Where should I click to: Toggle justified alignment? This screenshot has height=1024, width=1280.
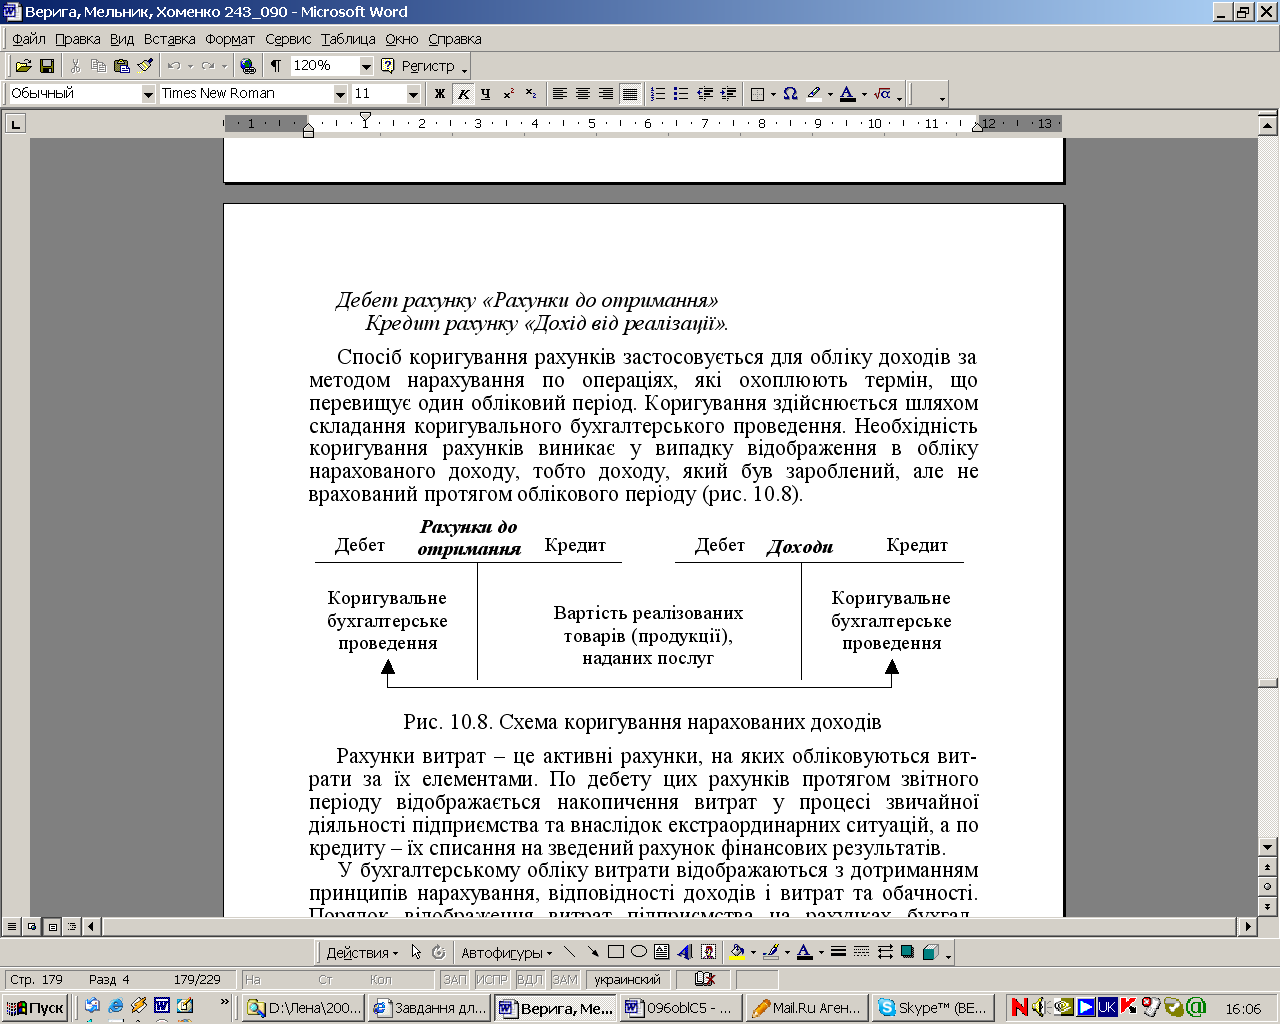pyautogui.click(x=629, y=94)
